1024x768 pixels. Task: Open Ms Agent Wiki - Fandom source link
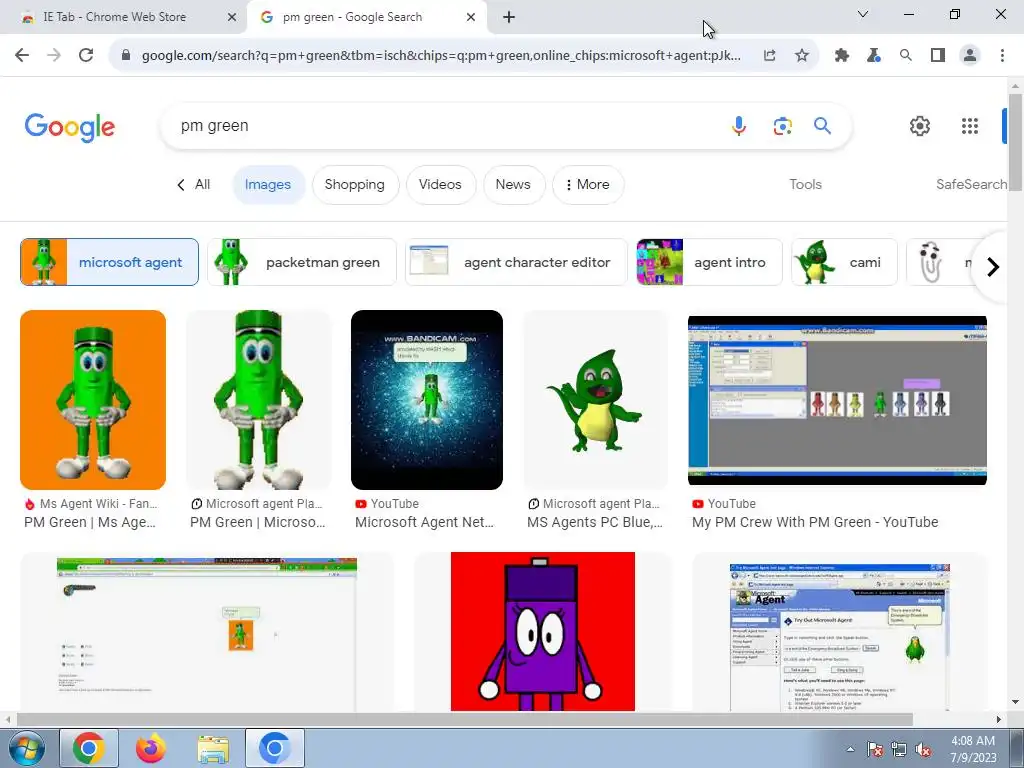click(x=91, y=504)
